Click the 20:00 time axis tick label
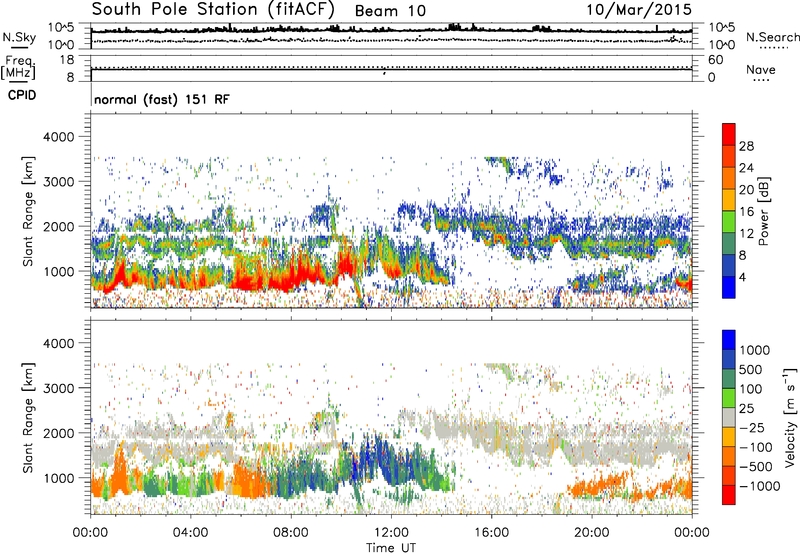Image resolution: width=800 pixels, height=554 pixels. coord(592,532)
